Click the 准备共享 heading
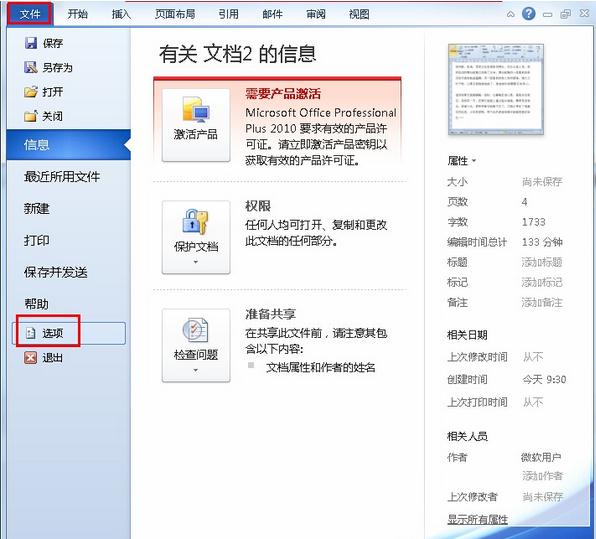This screenshot has height=539, width=596. coord(271,314)
